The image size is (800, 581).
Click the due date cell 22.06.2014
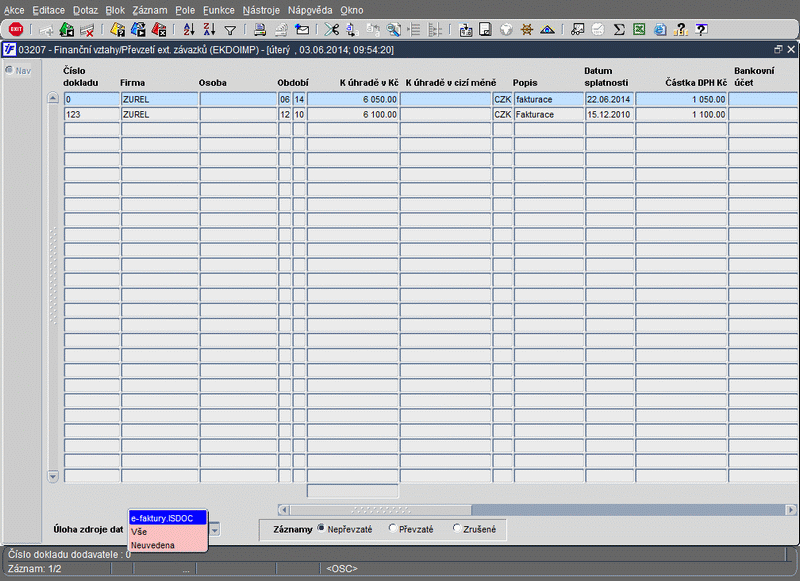click(609, 99)
